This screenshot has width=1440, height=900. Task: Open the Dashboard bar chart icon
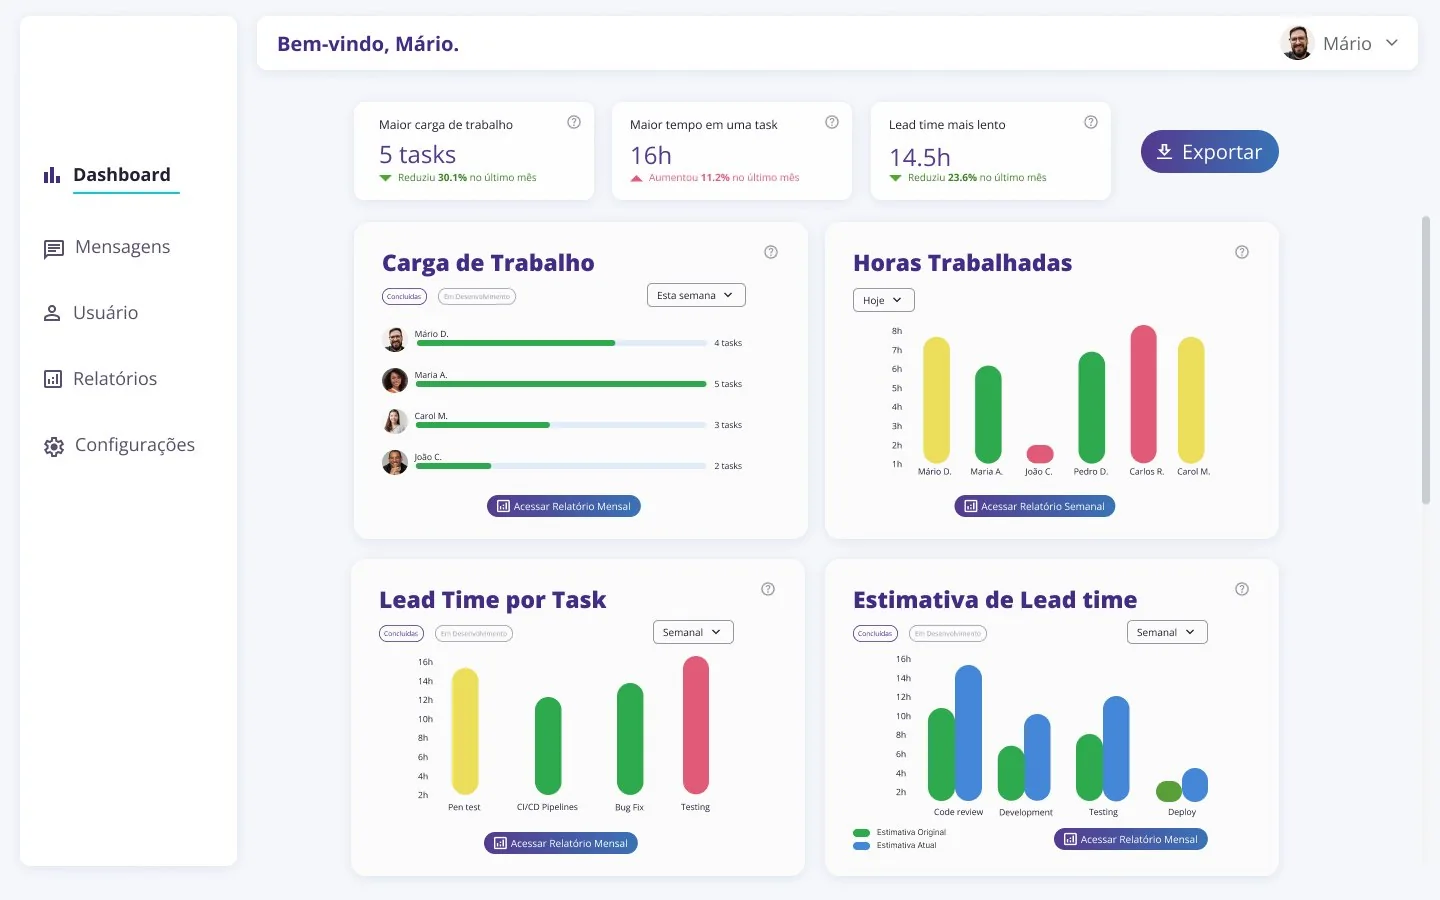pyautogui.click(x=52, y=175)
